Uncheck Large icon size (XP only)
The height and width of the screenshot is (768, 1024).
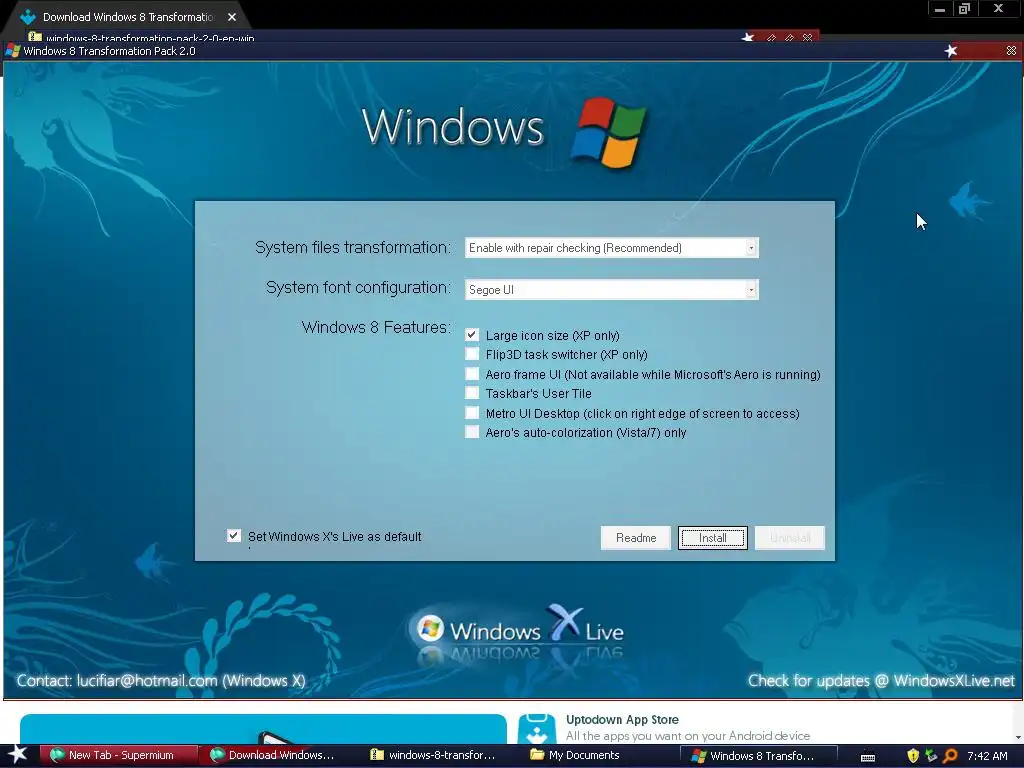[472, 335]
